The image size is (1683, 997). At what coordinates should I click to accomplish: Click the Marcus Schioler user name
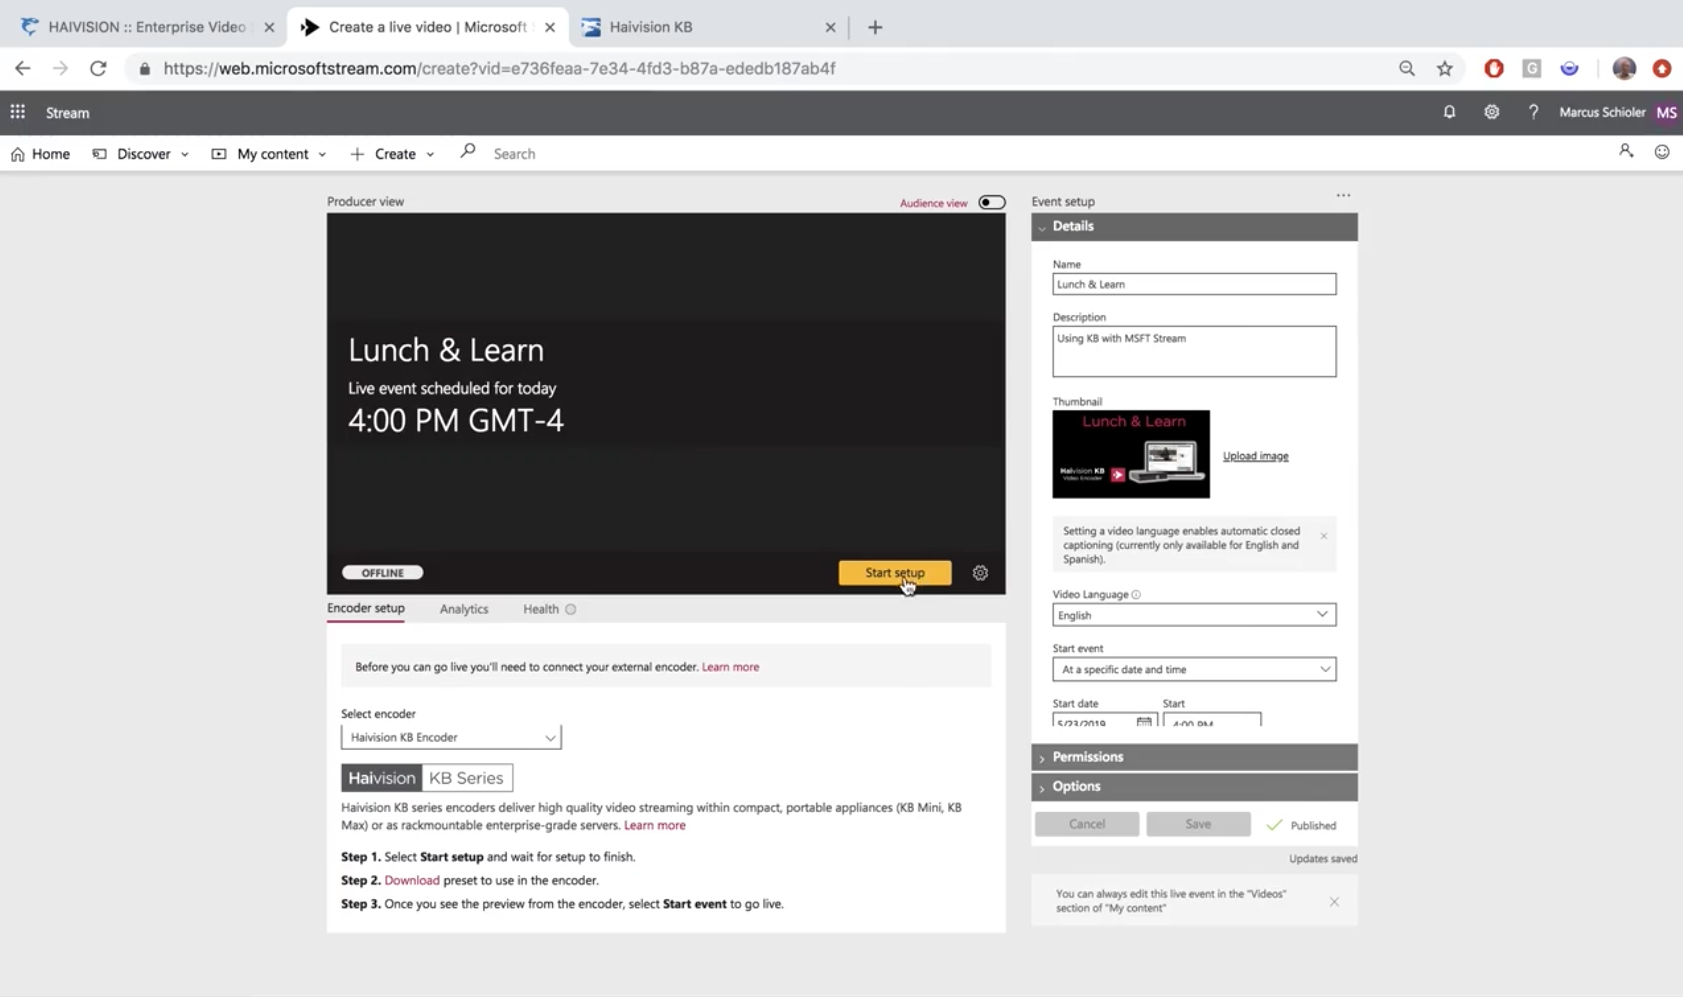pos(1602,112)
